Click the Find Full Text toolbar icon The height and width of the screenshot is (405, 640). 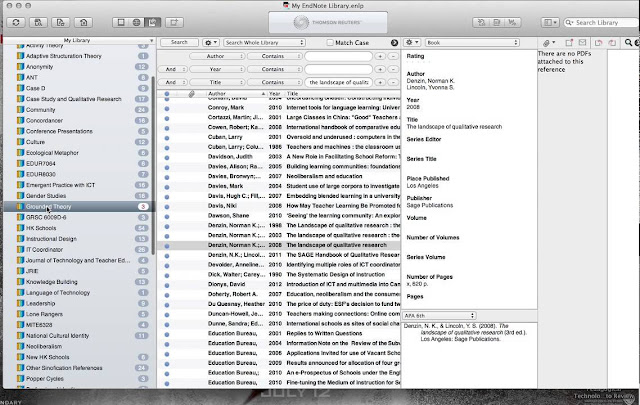(38, 22)
